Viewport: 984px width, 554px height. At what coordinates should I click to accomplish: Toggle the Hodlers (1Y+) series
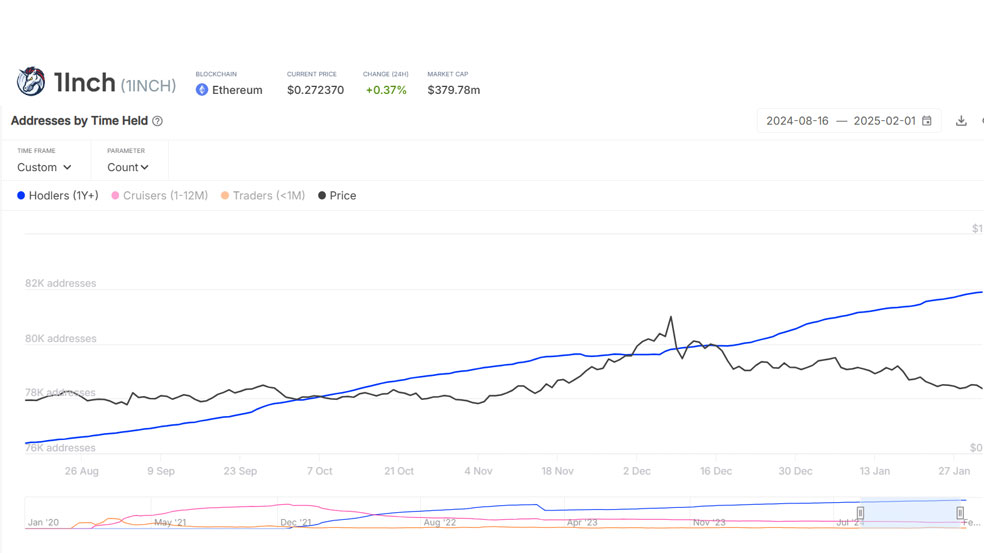click(58, 196)
